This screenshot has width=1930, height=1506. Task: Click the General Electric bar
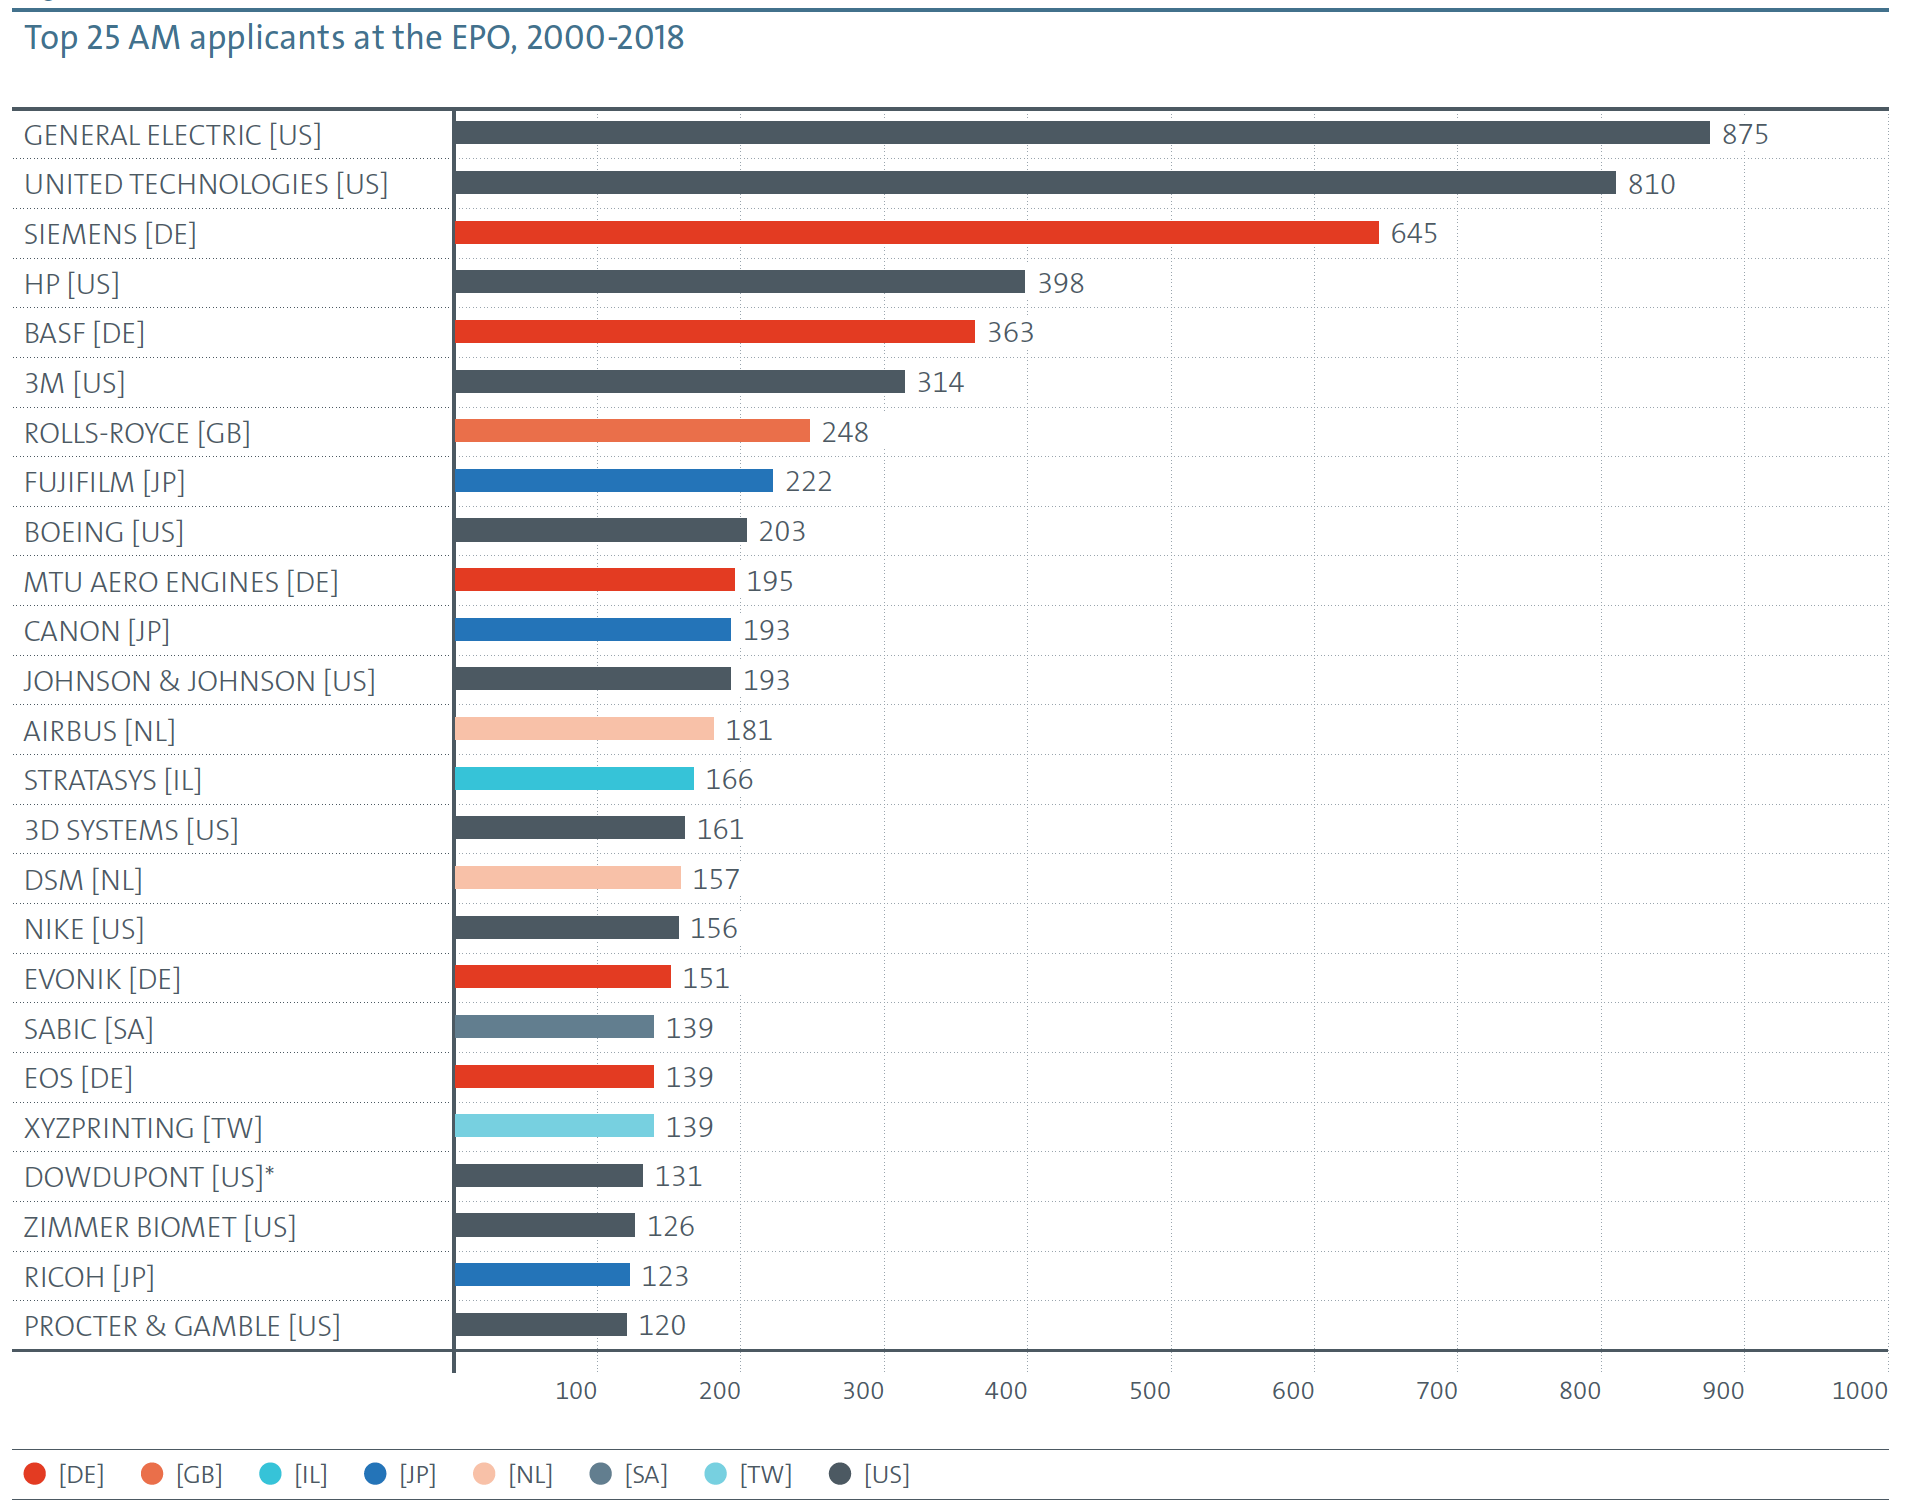point(1082,133)
